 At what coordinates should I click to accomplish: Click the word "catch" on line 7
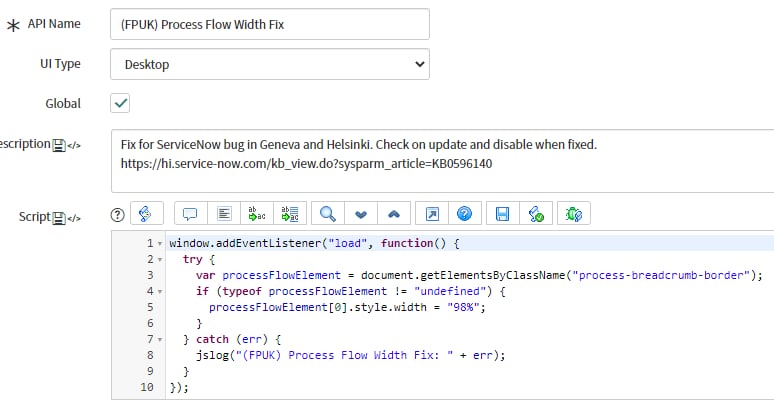click(x=212, y=339)
